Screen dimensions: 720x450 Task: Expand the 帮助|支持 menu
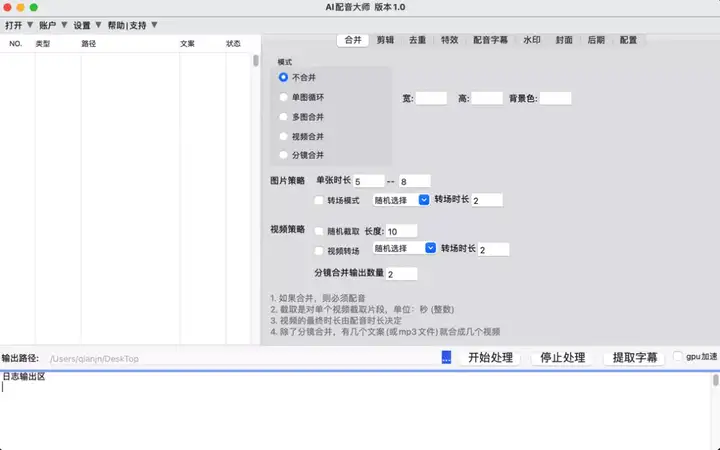133,25
